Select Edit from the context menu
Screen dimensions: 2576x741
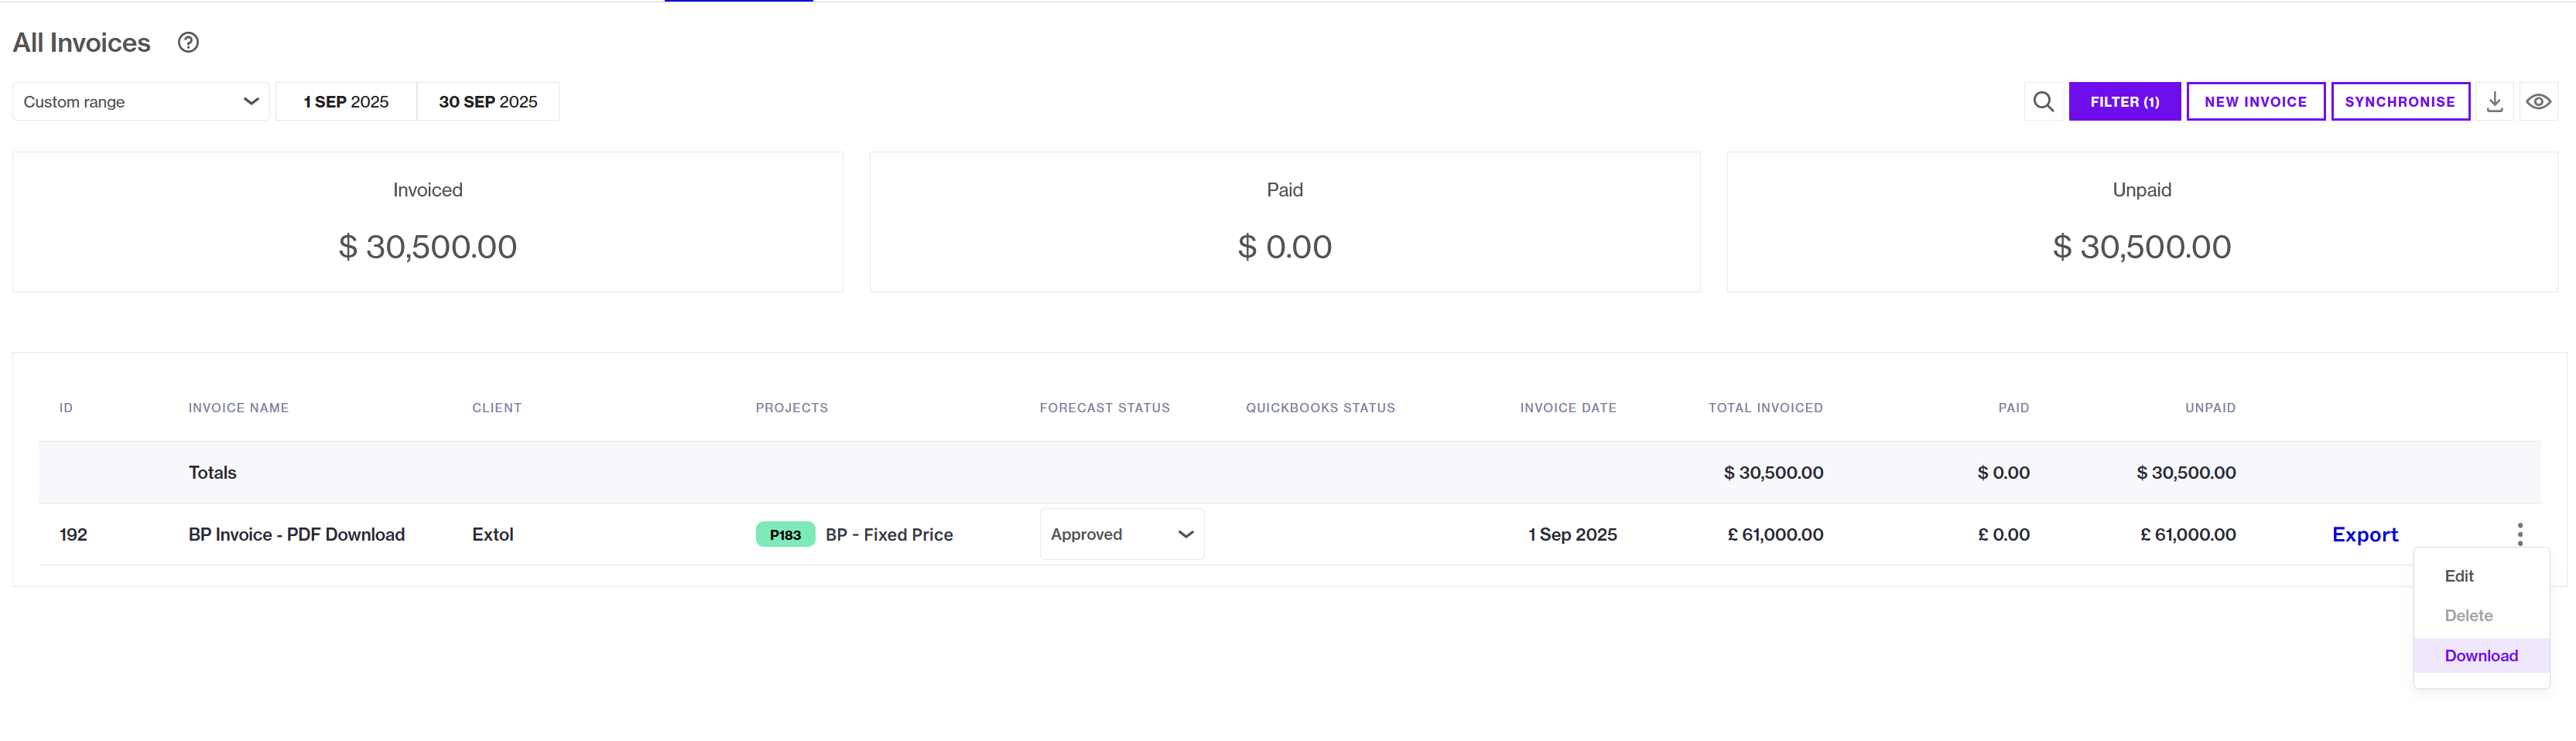(2459, 576)
